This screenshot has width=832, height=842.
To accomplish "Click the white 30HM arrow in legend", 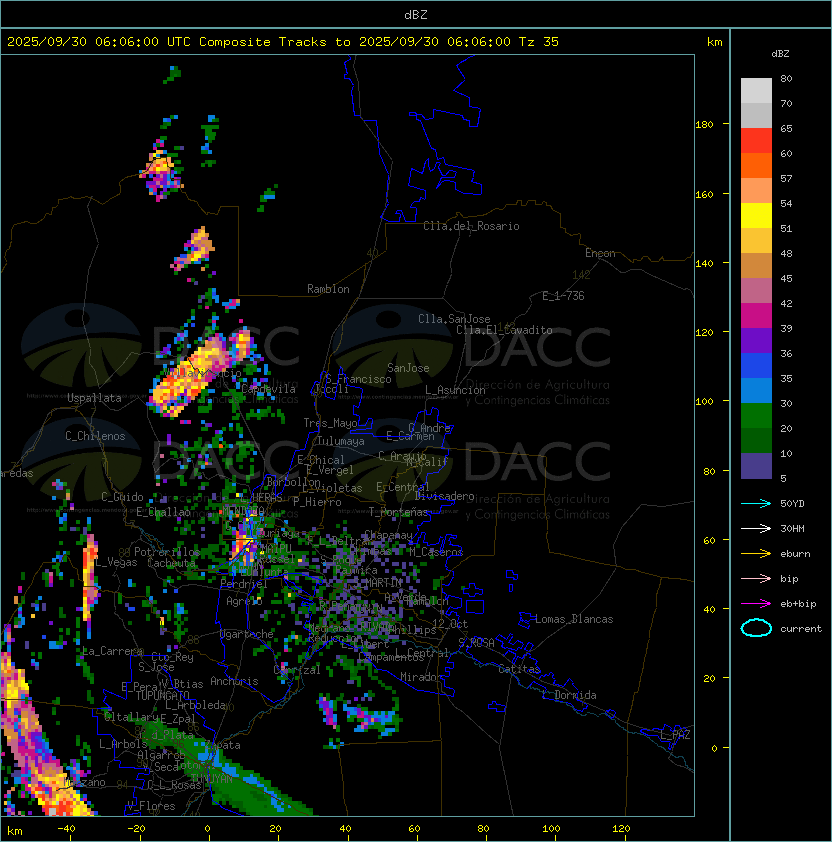I will (756, 528).
